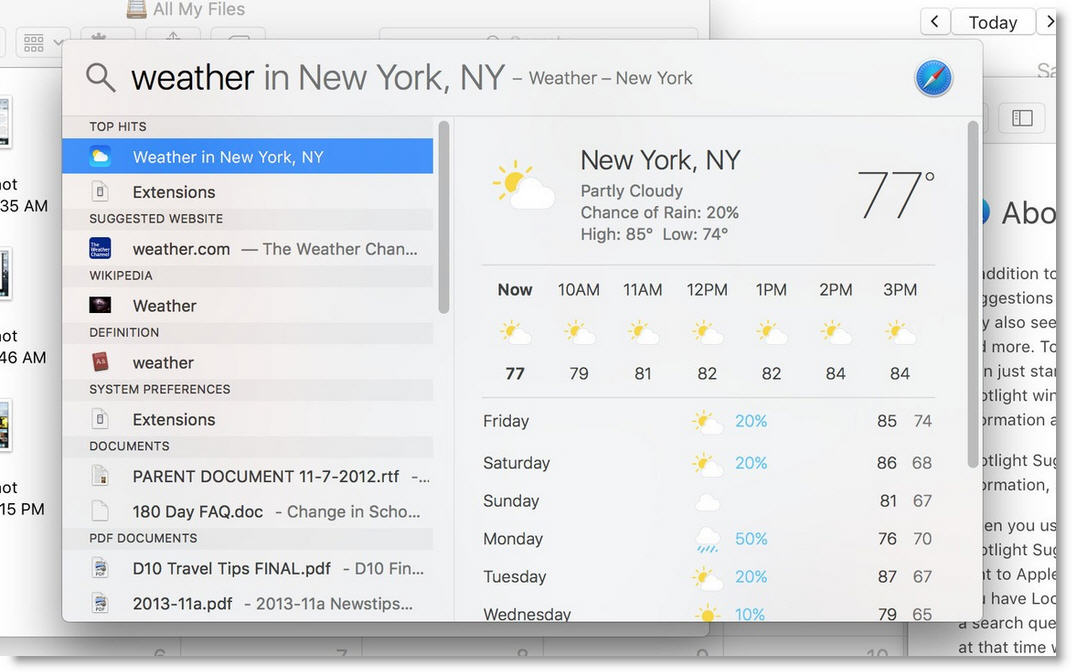Click the Saturday forecast row
Viewport: 1072px width, 672px height.
707,464
